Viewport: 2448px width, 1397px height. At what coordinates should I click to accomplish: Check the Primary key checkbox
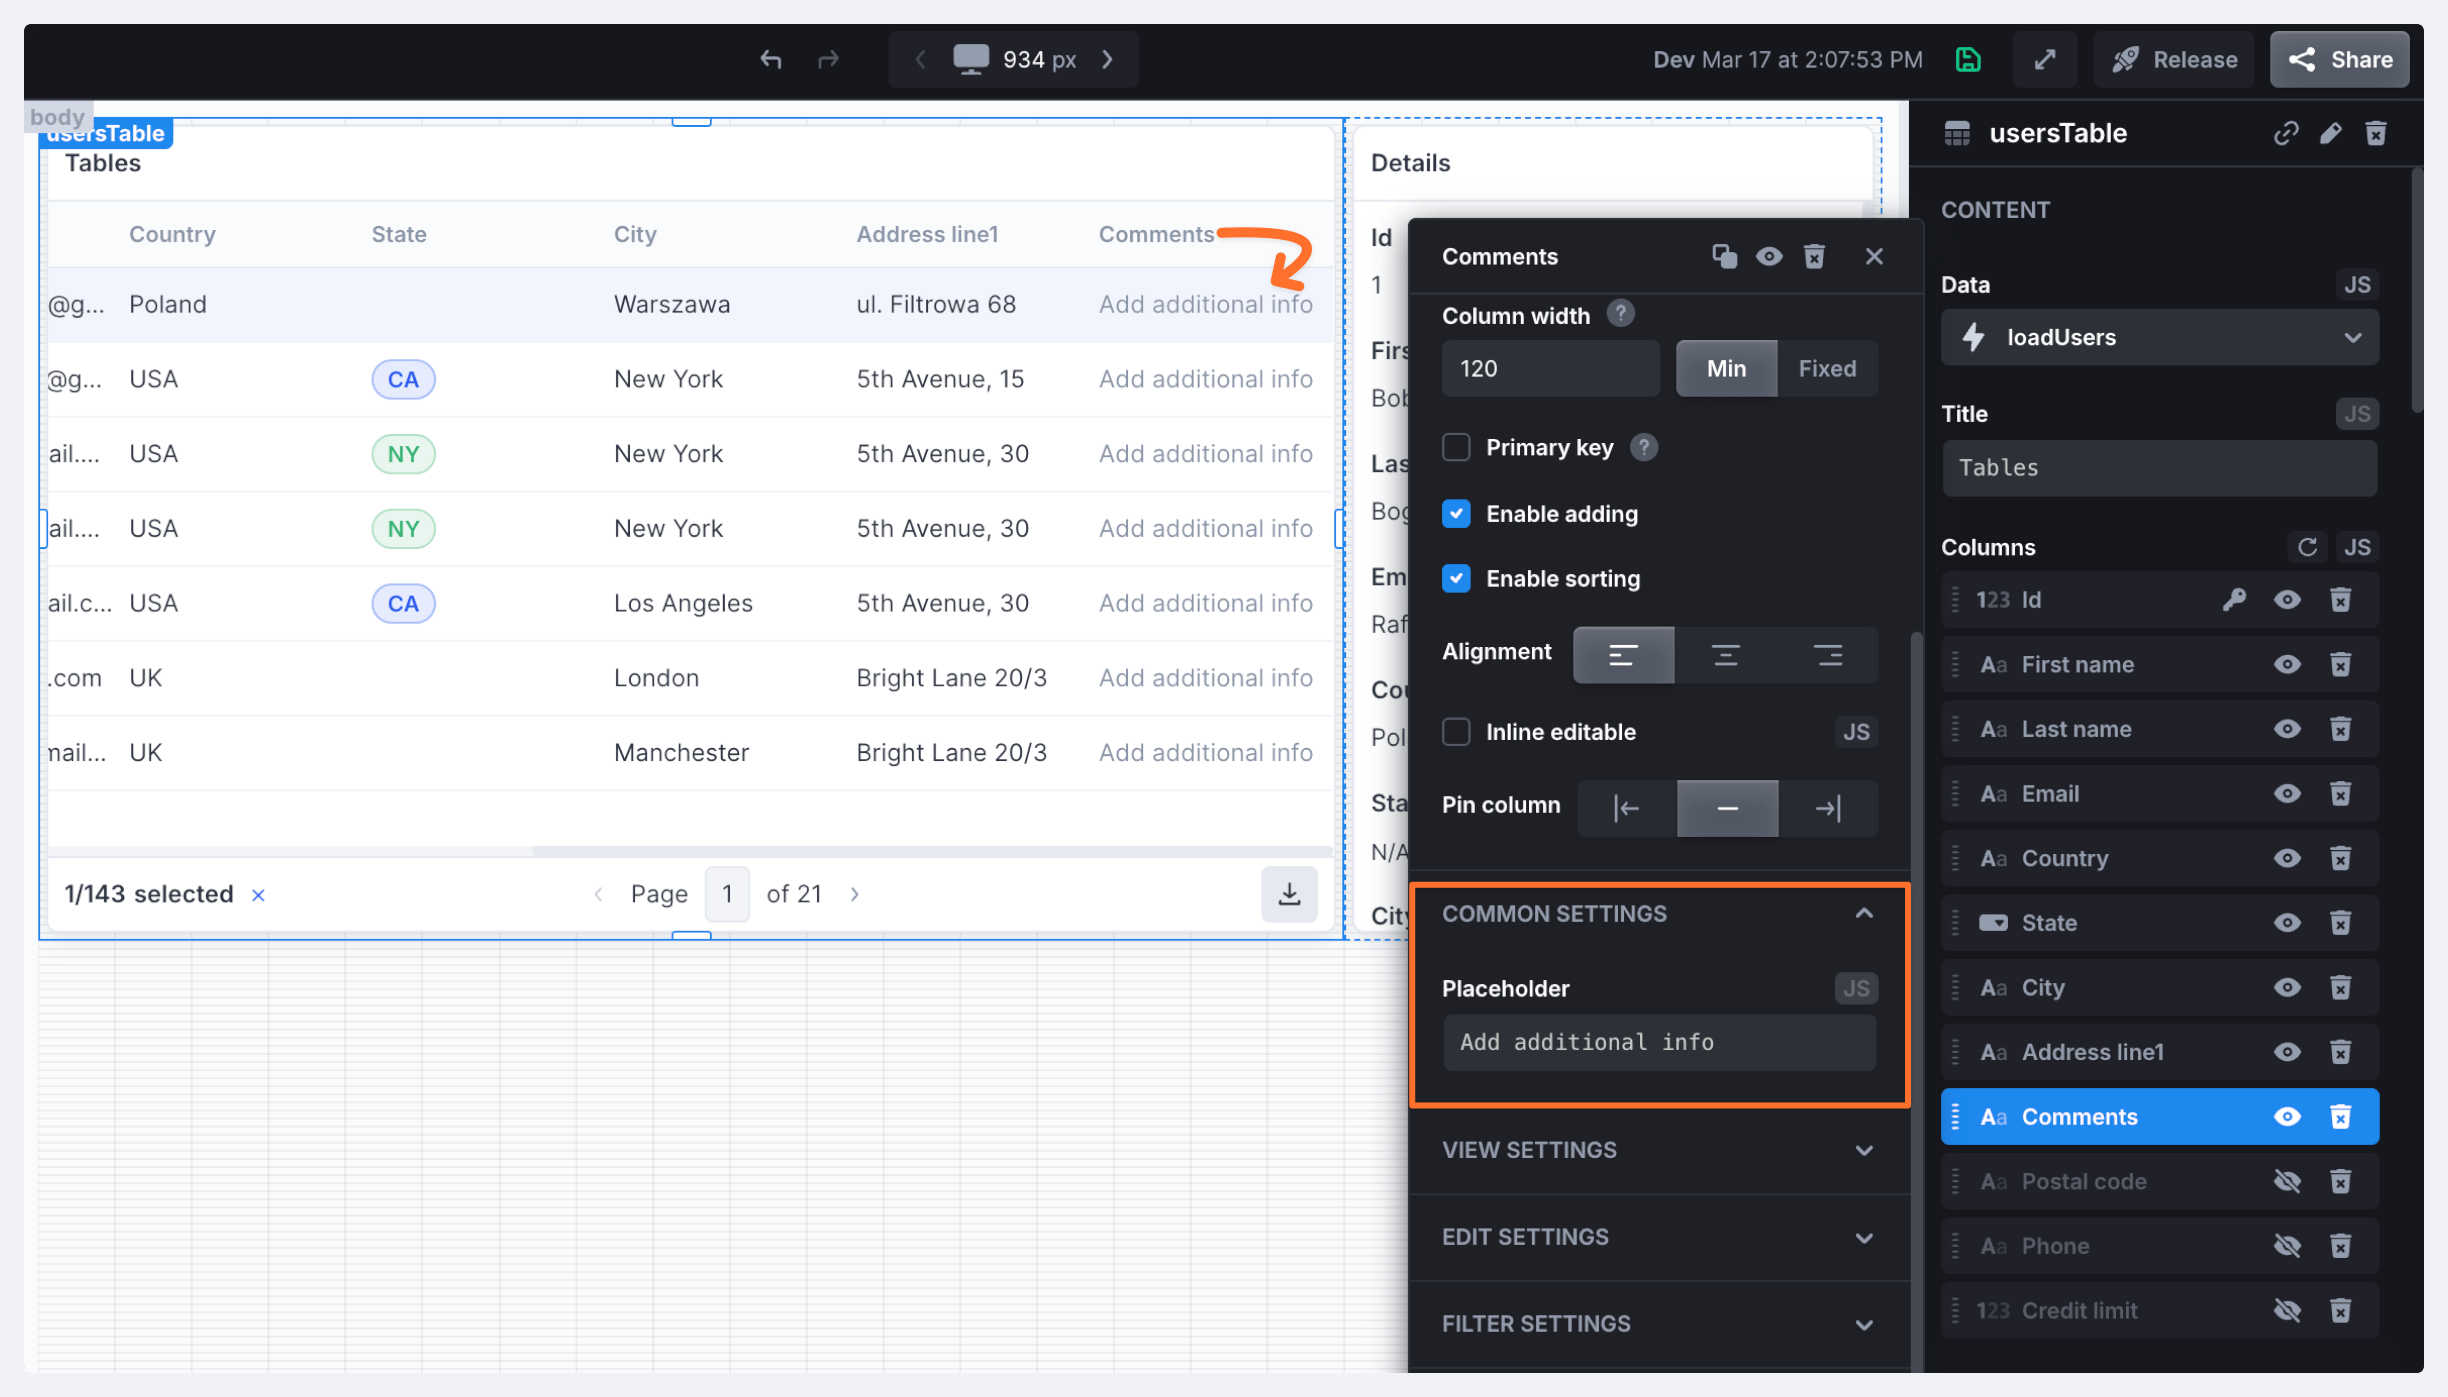point(1456,447)
